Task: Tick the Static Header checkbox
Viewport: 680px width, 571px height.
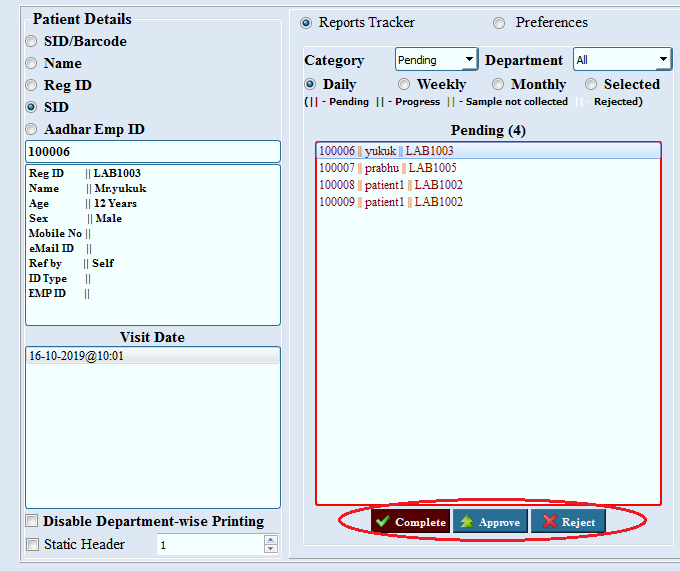Action: [x=32, y=544]
